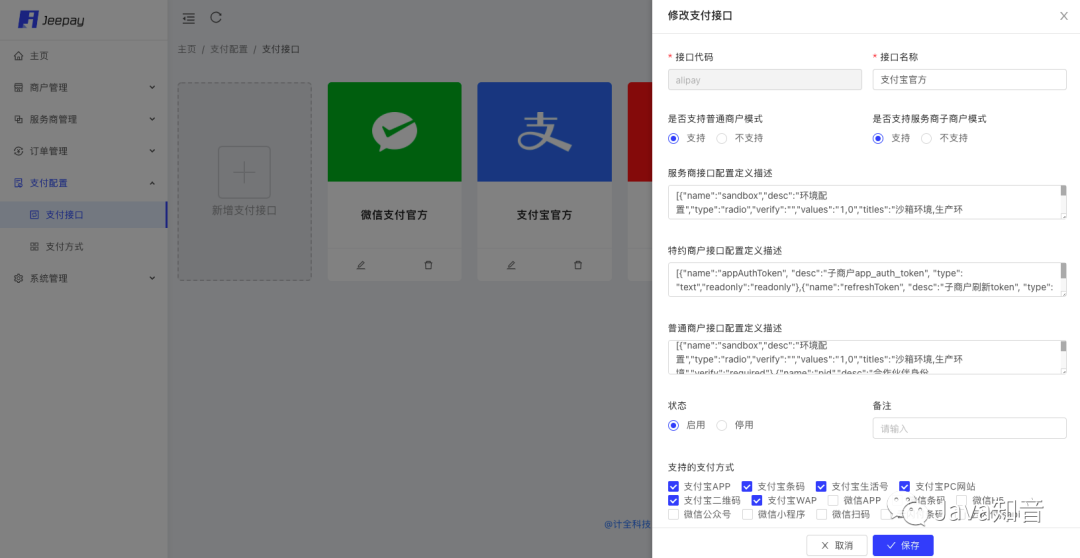Click the 支付方式 sidebar grid icon

coord(34,247)
